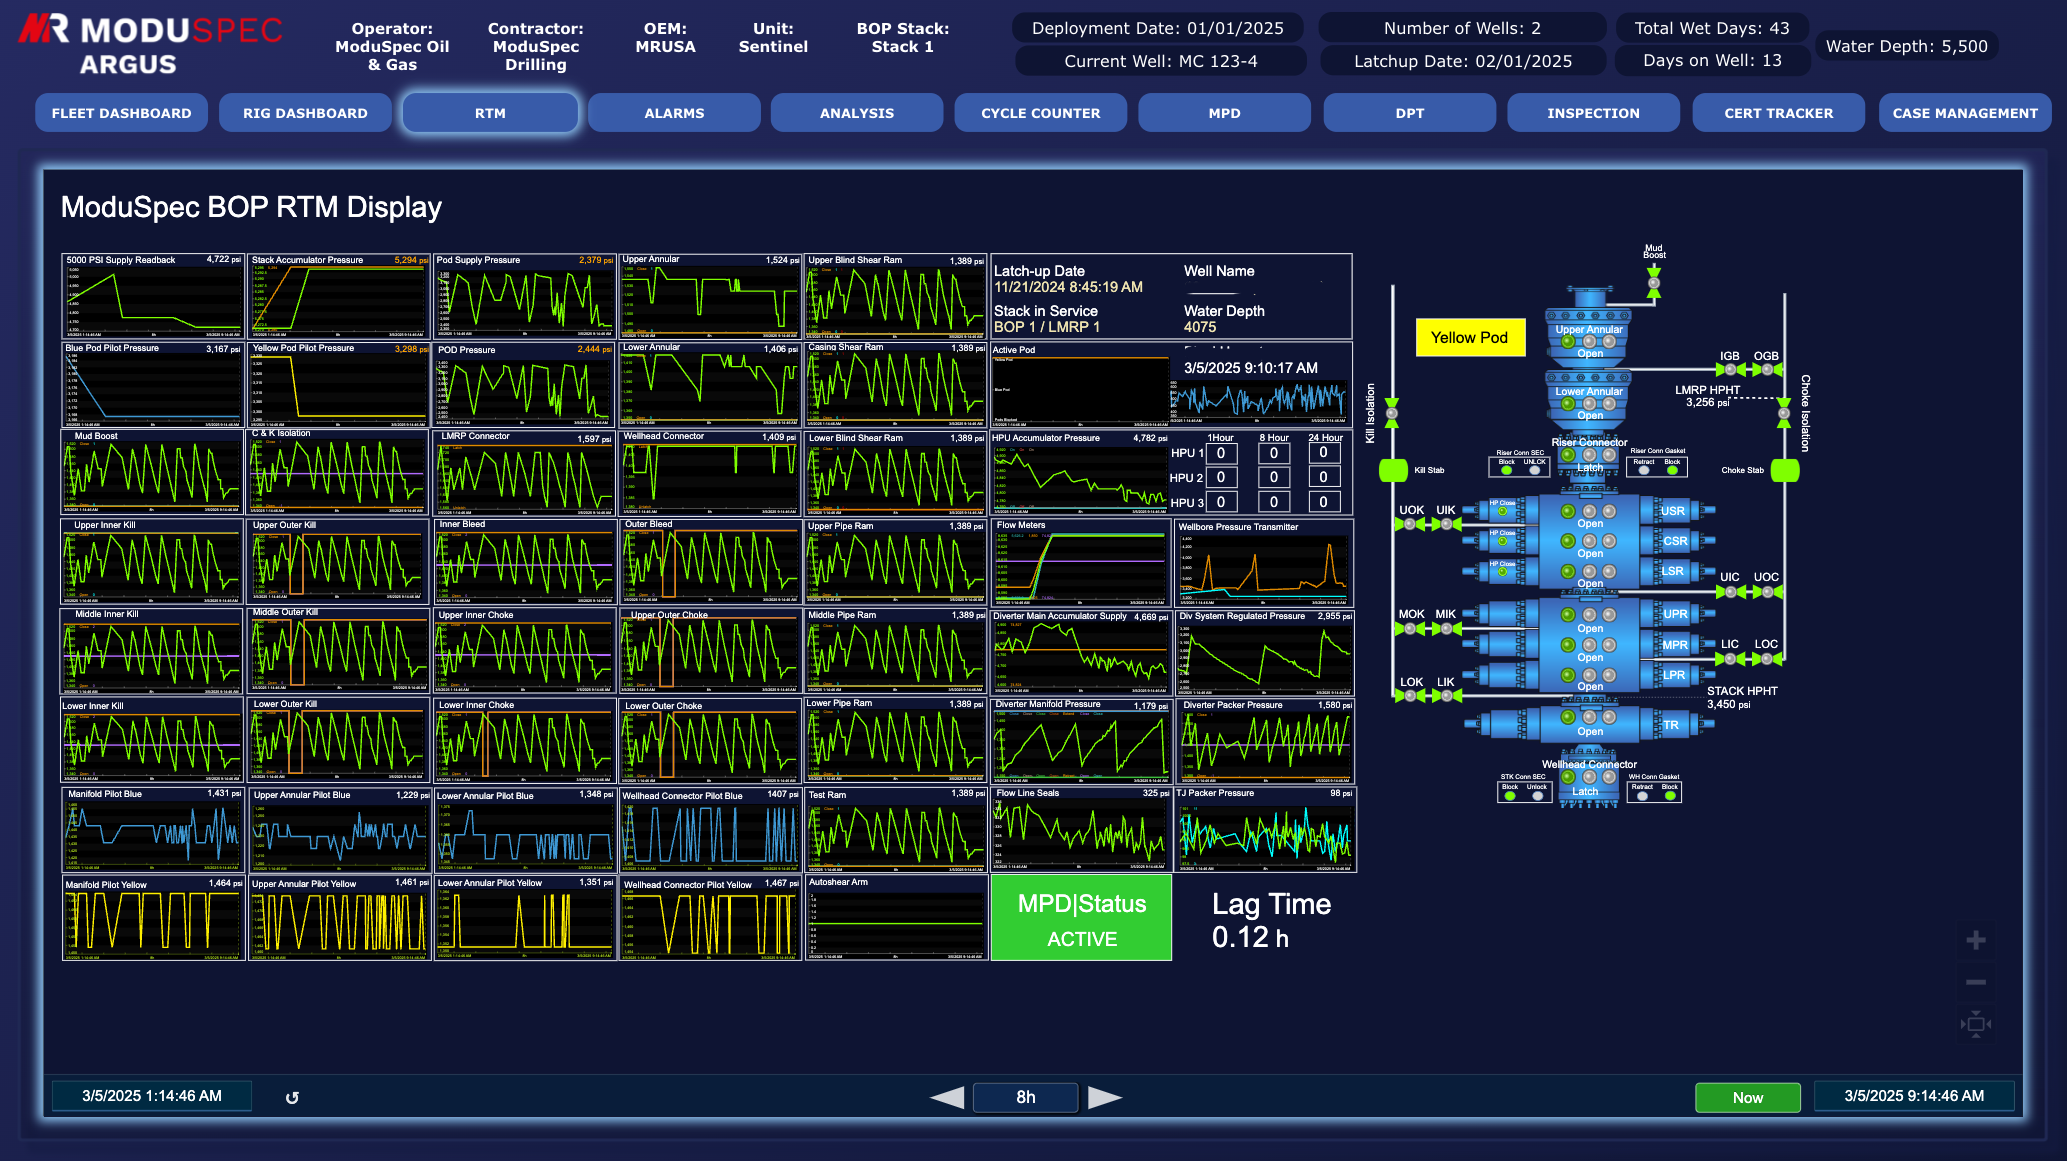Toggle STK Conn SEC Unlock indicator
The height and width of the screenshot is (1161, 2067).
1537,796
